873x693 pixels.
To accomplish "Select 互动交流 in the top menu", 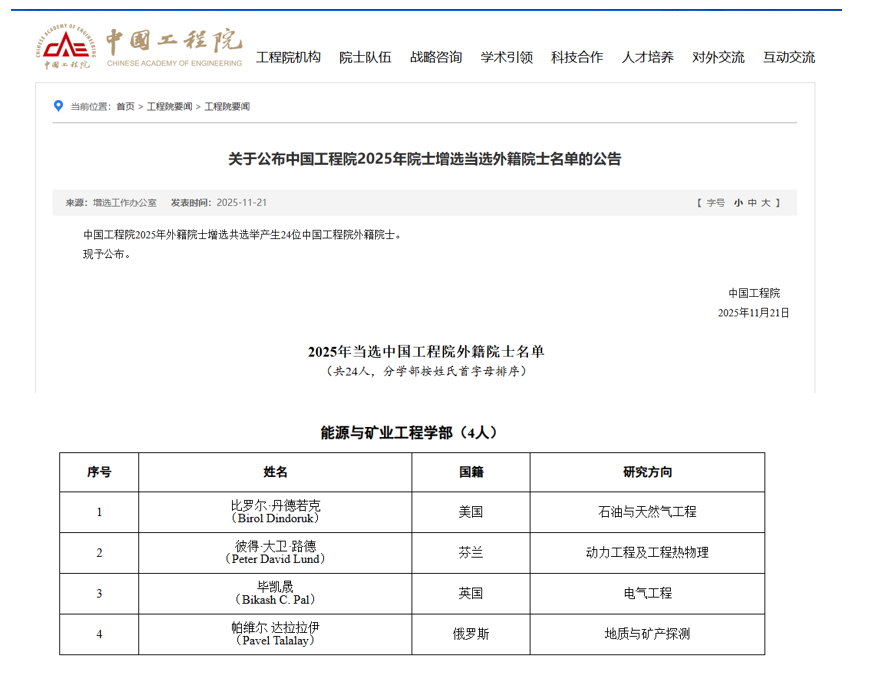I will point(789,57).
